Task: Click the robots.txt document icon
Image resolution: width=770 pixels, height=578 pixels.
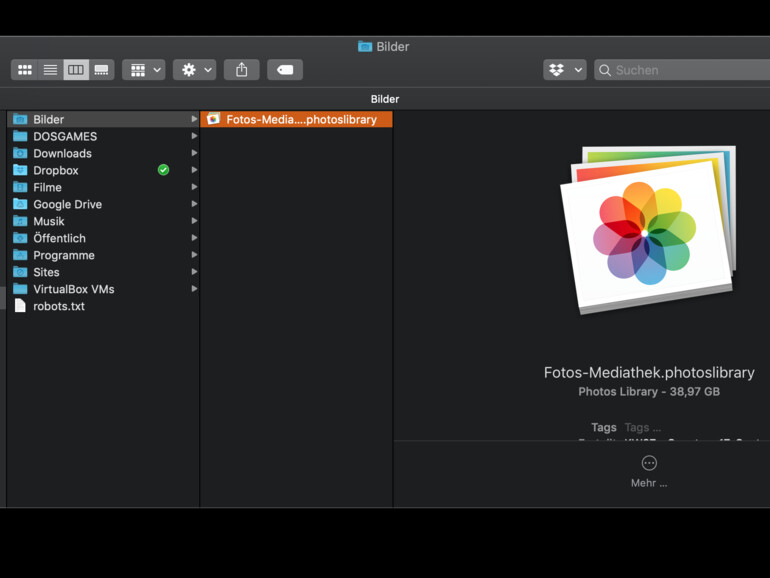Action: 20,305
